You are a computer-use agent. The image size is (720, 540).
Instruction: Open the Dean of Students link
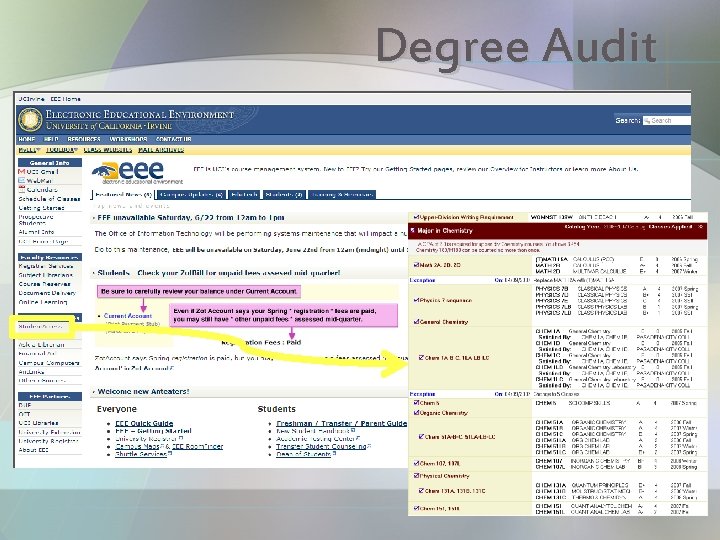coord(303,454)
